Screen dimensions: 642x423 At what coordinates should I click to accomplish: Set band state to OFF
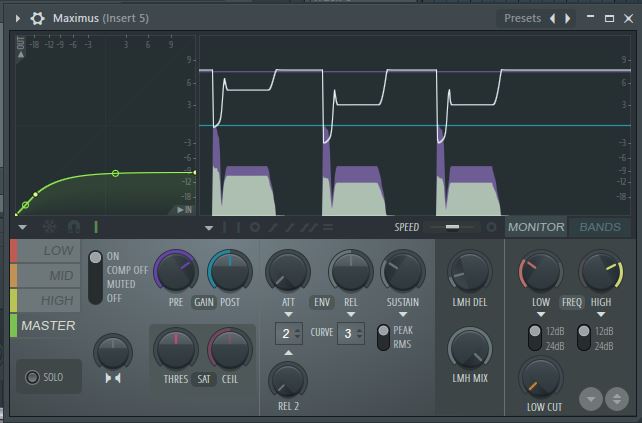[x=114, y=298]
